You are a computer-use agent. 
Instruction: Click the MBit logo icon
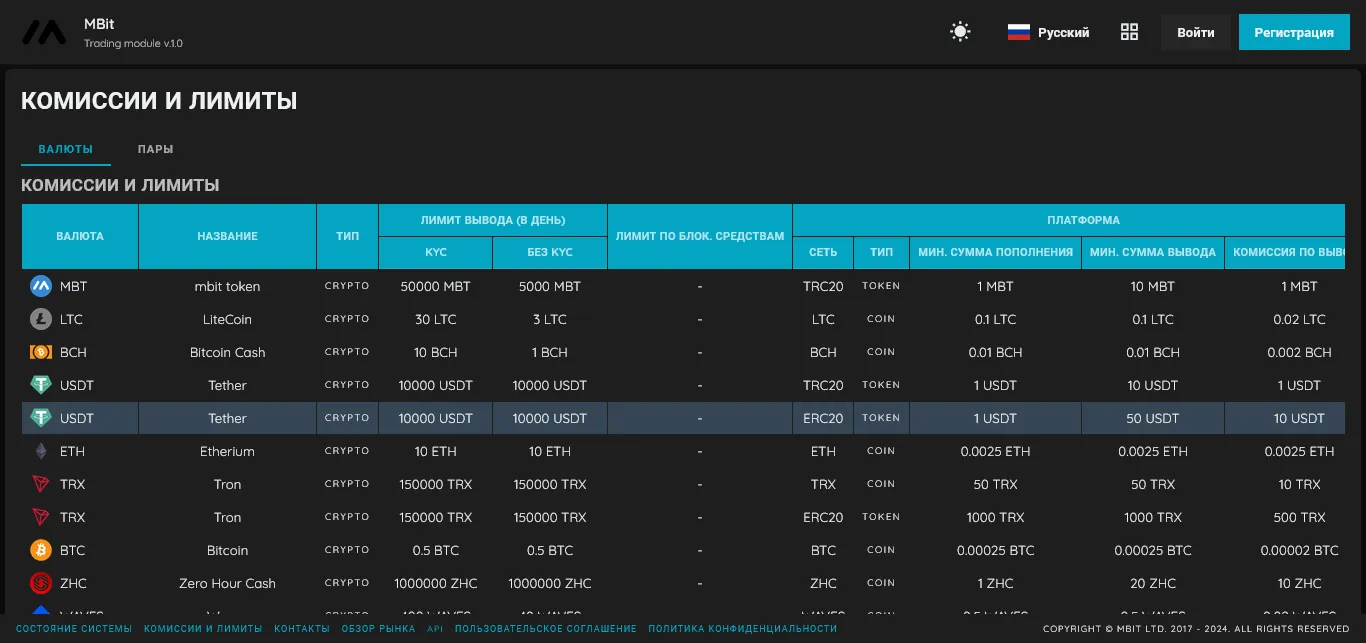[45, 33]
